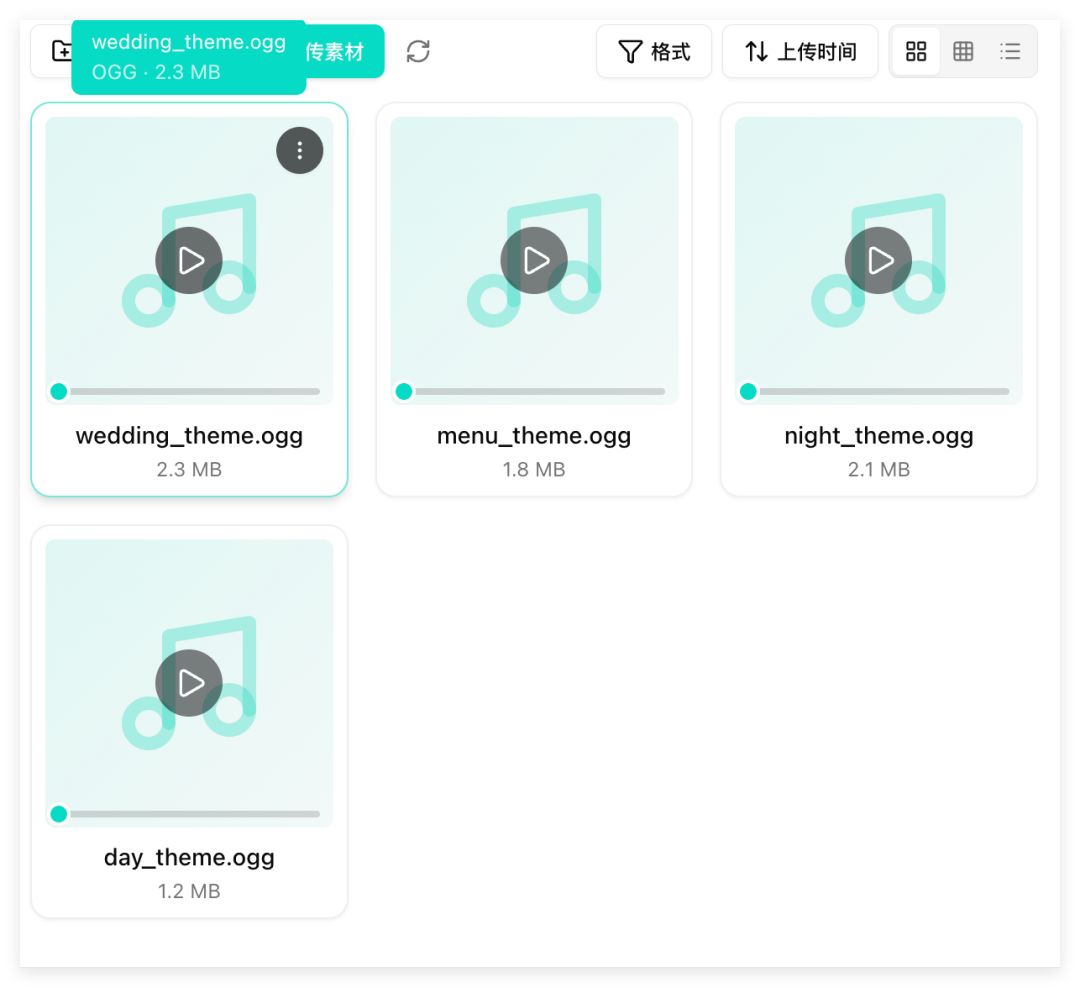Click the wedding_theme.ogg tooltip popup
Screen dimensions: 1080x988
(189, 57)
